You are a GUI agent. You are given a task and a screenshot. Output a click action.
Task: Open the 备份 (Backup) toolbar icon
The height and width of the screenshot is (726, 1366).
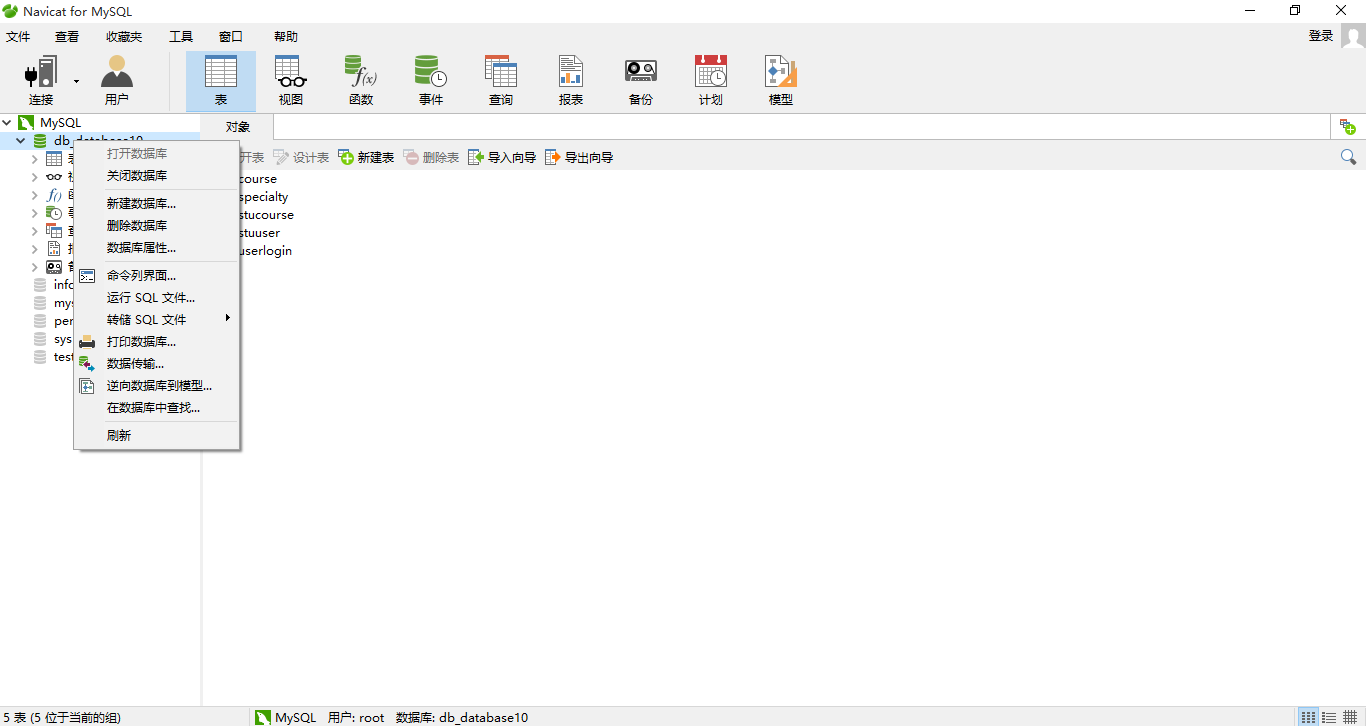coord(641,81)
